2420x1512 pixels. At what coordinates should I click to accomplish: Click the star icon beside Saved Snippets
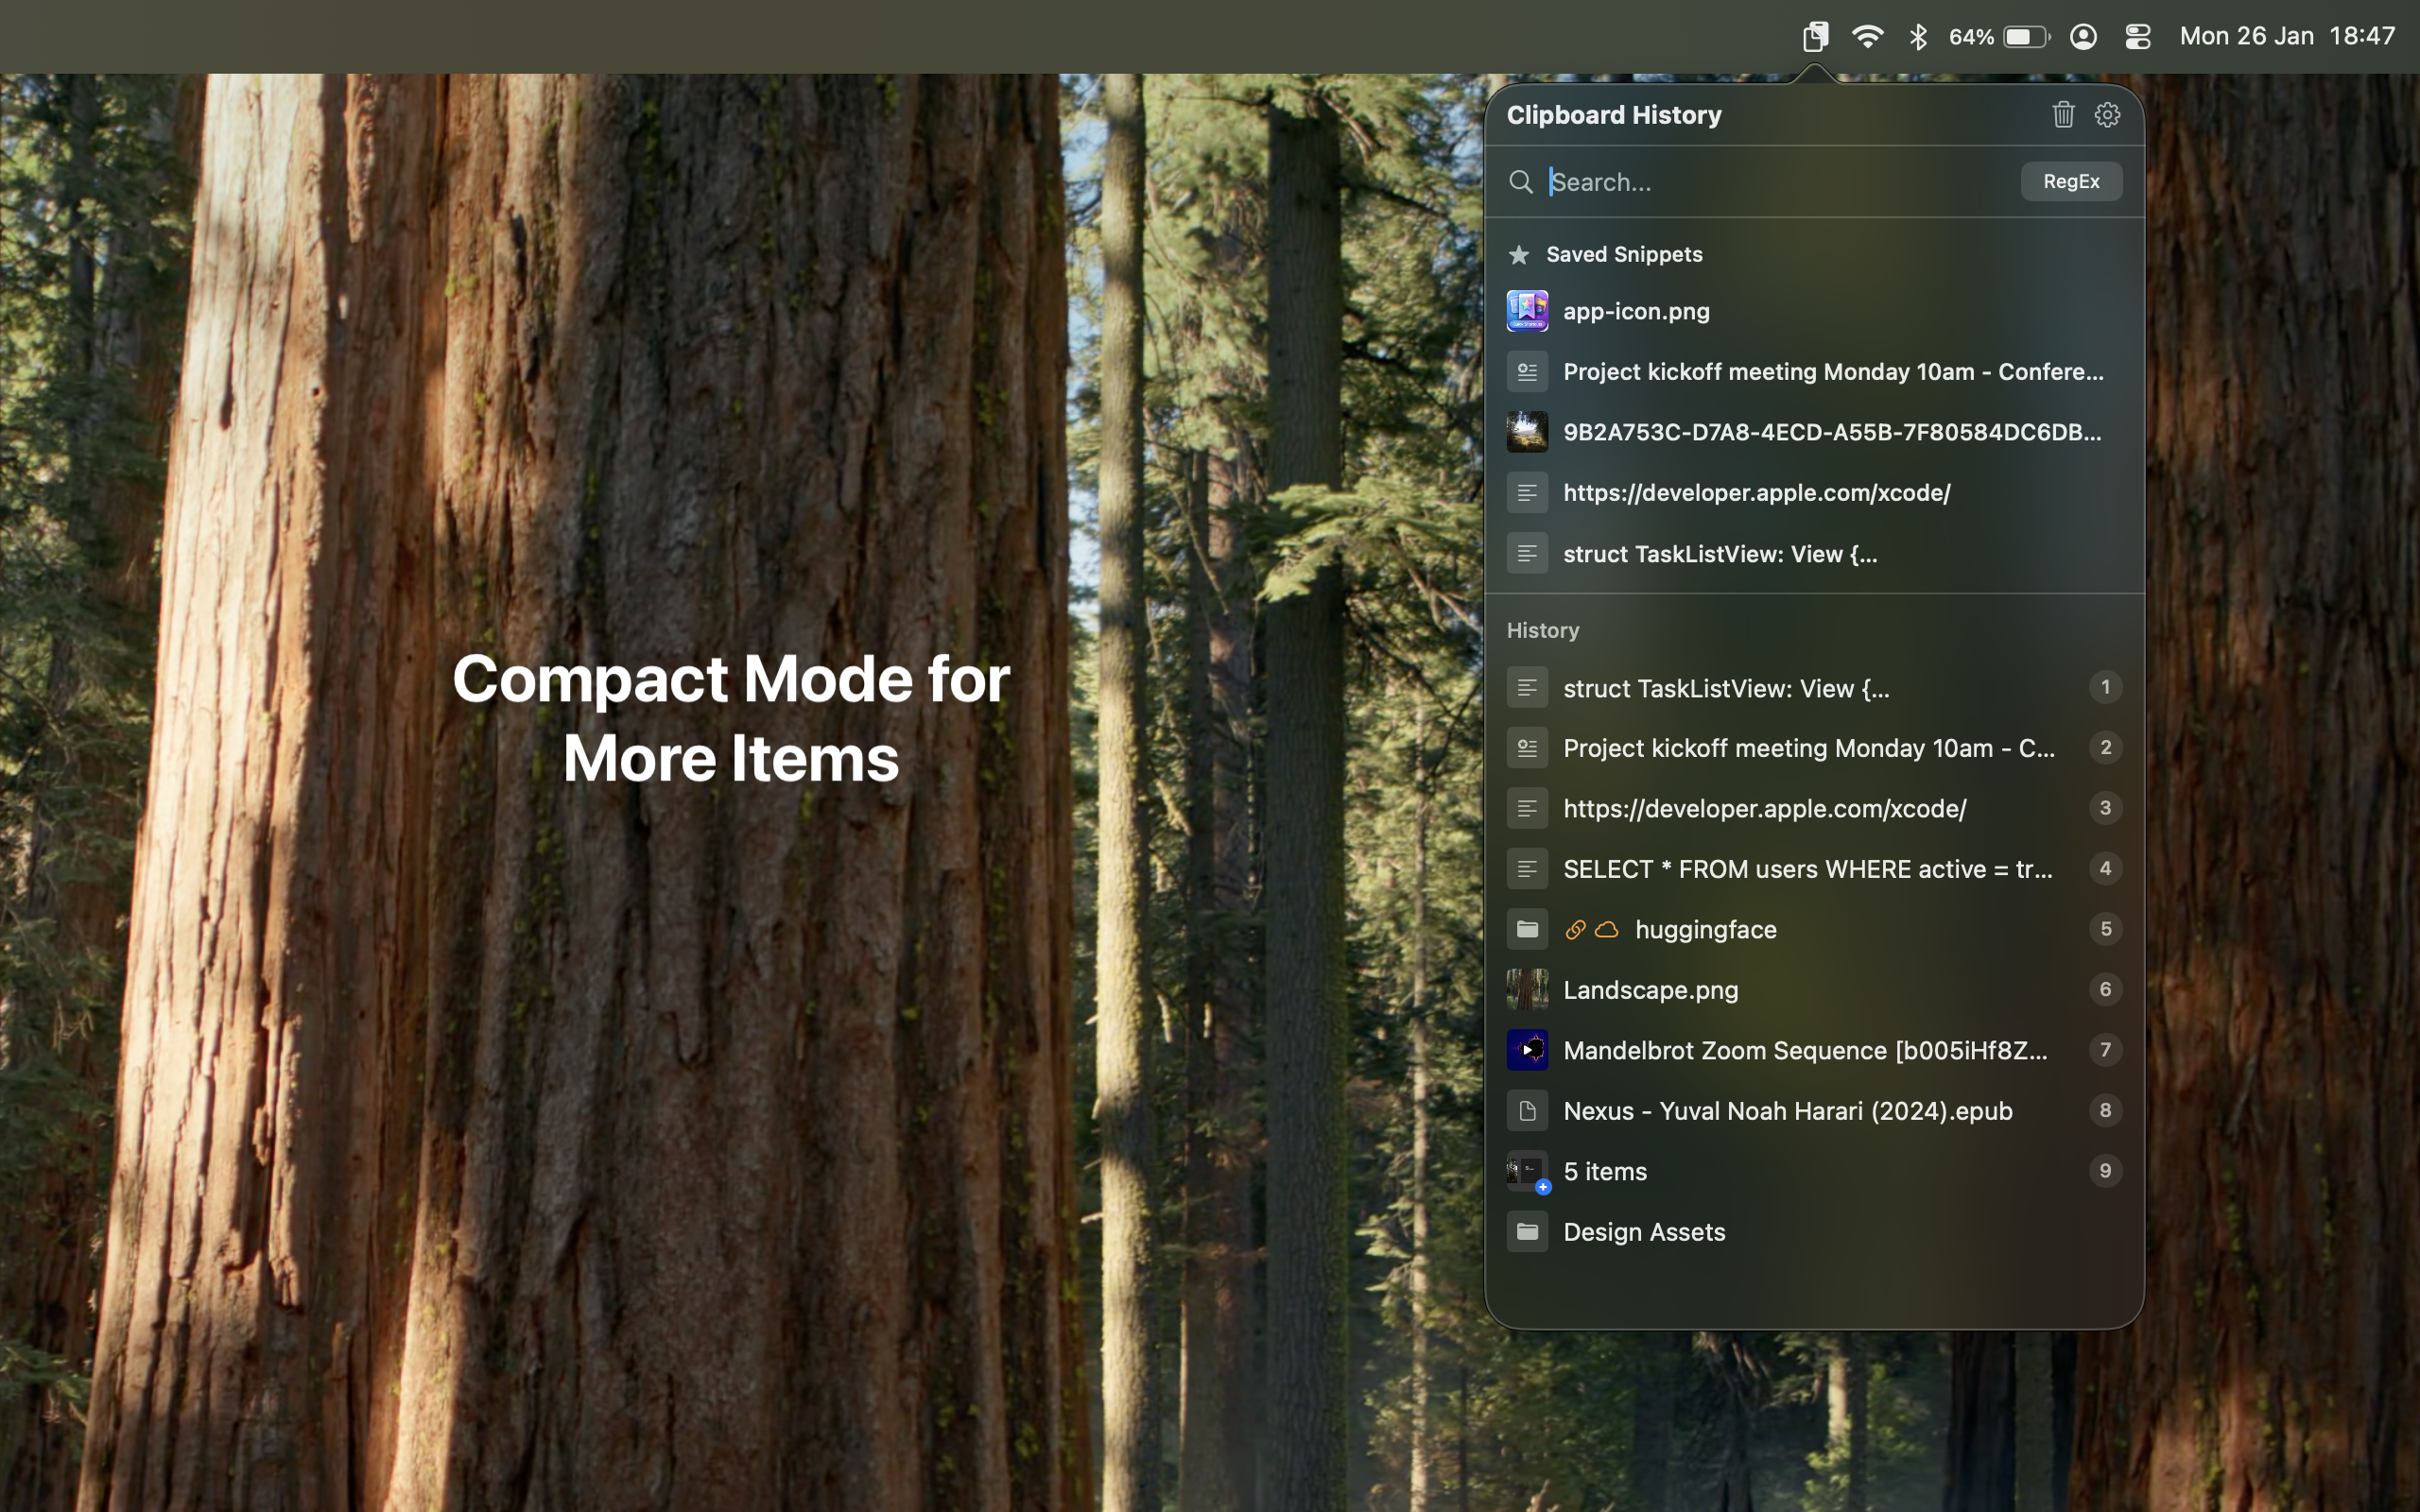point(1520,254)
